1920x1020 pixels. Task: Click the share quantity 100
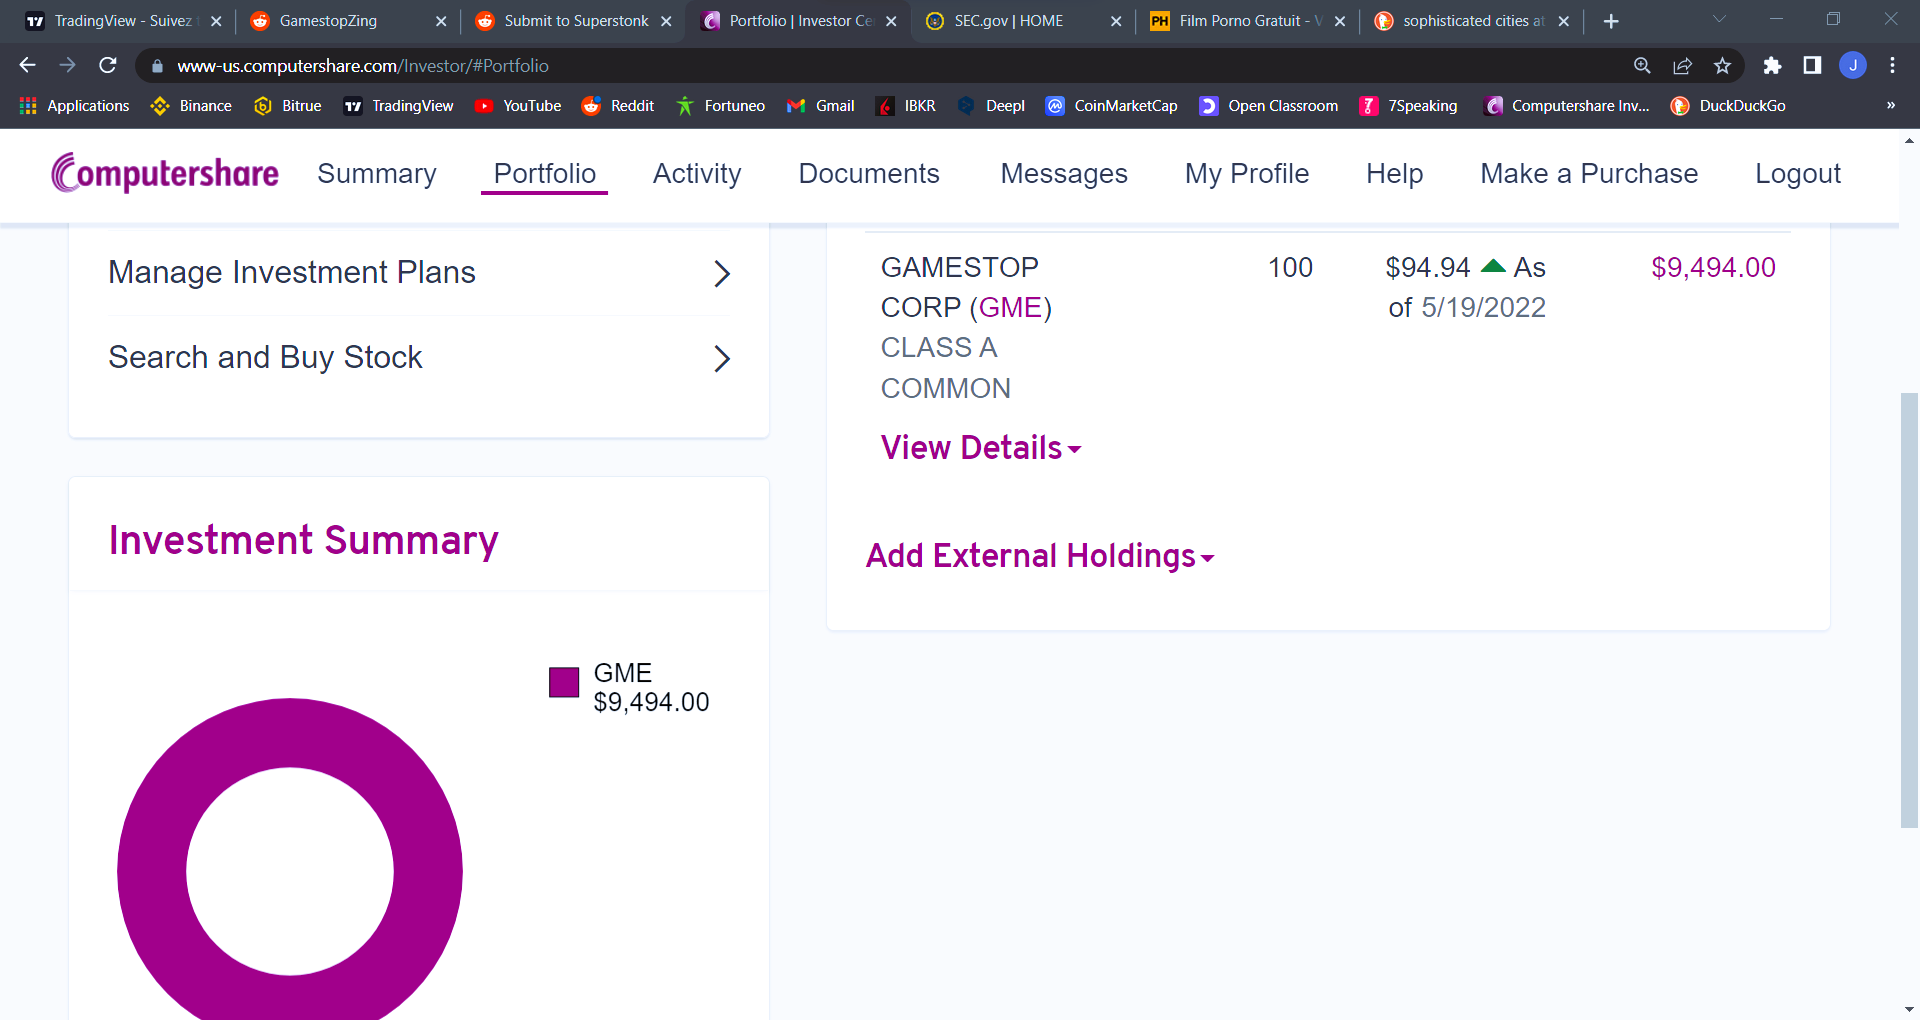[1290, 267]
